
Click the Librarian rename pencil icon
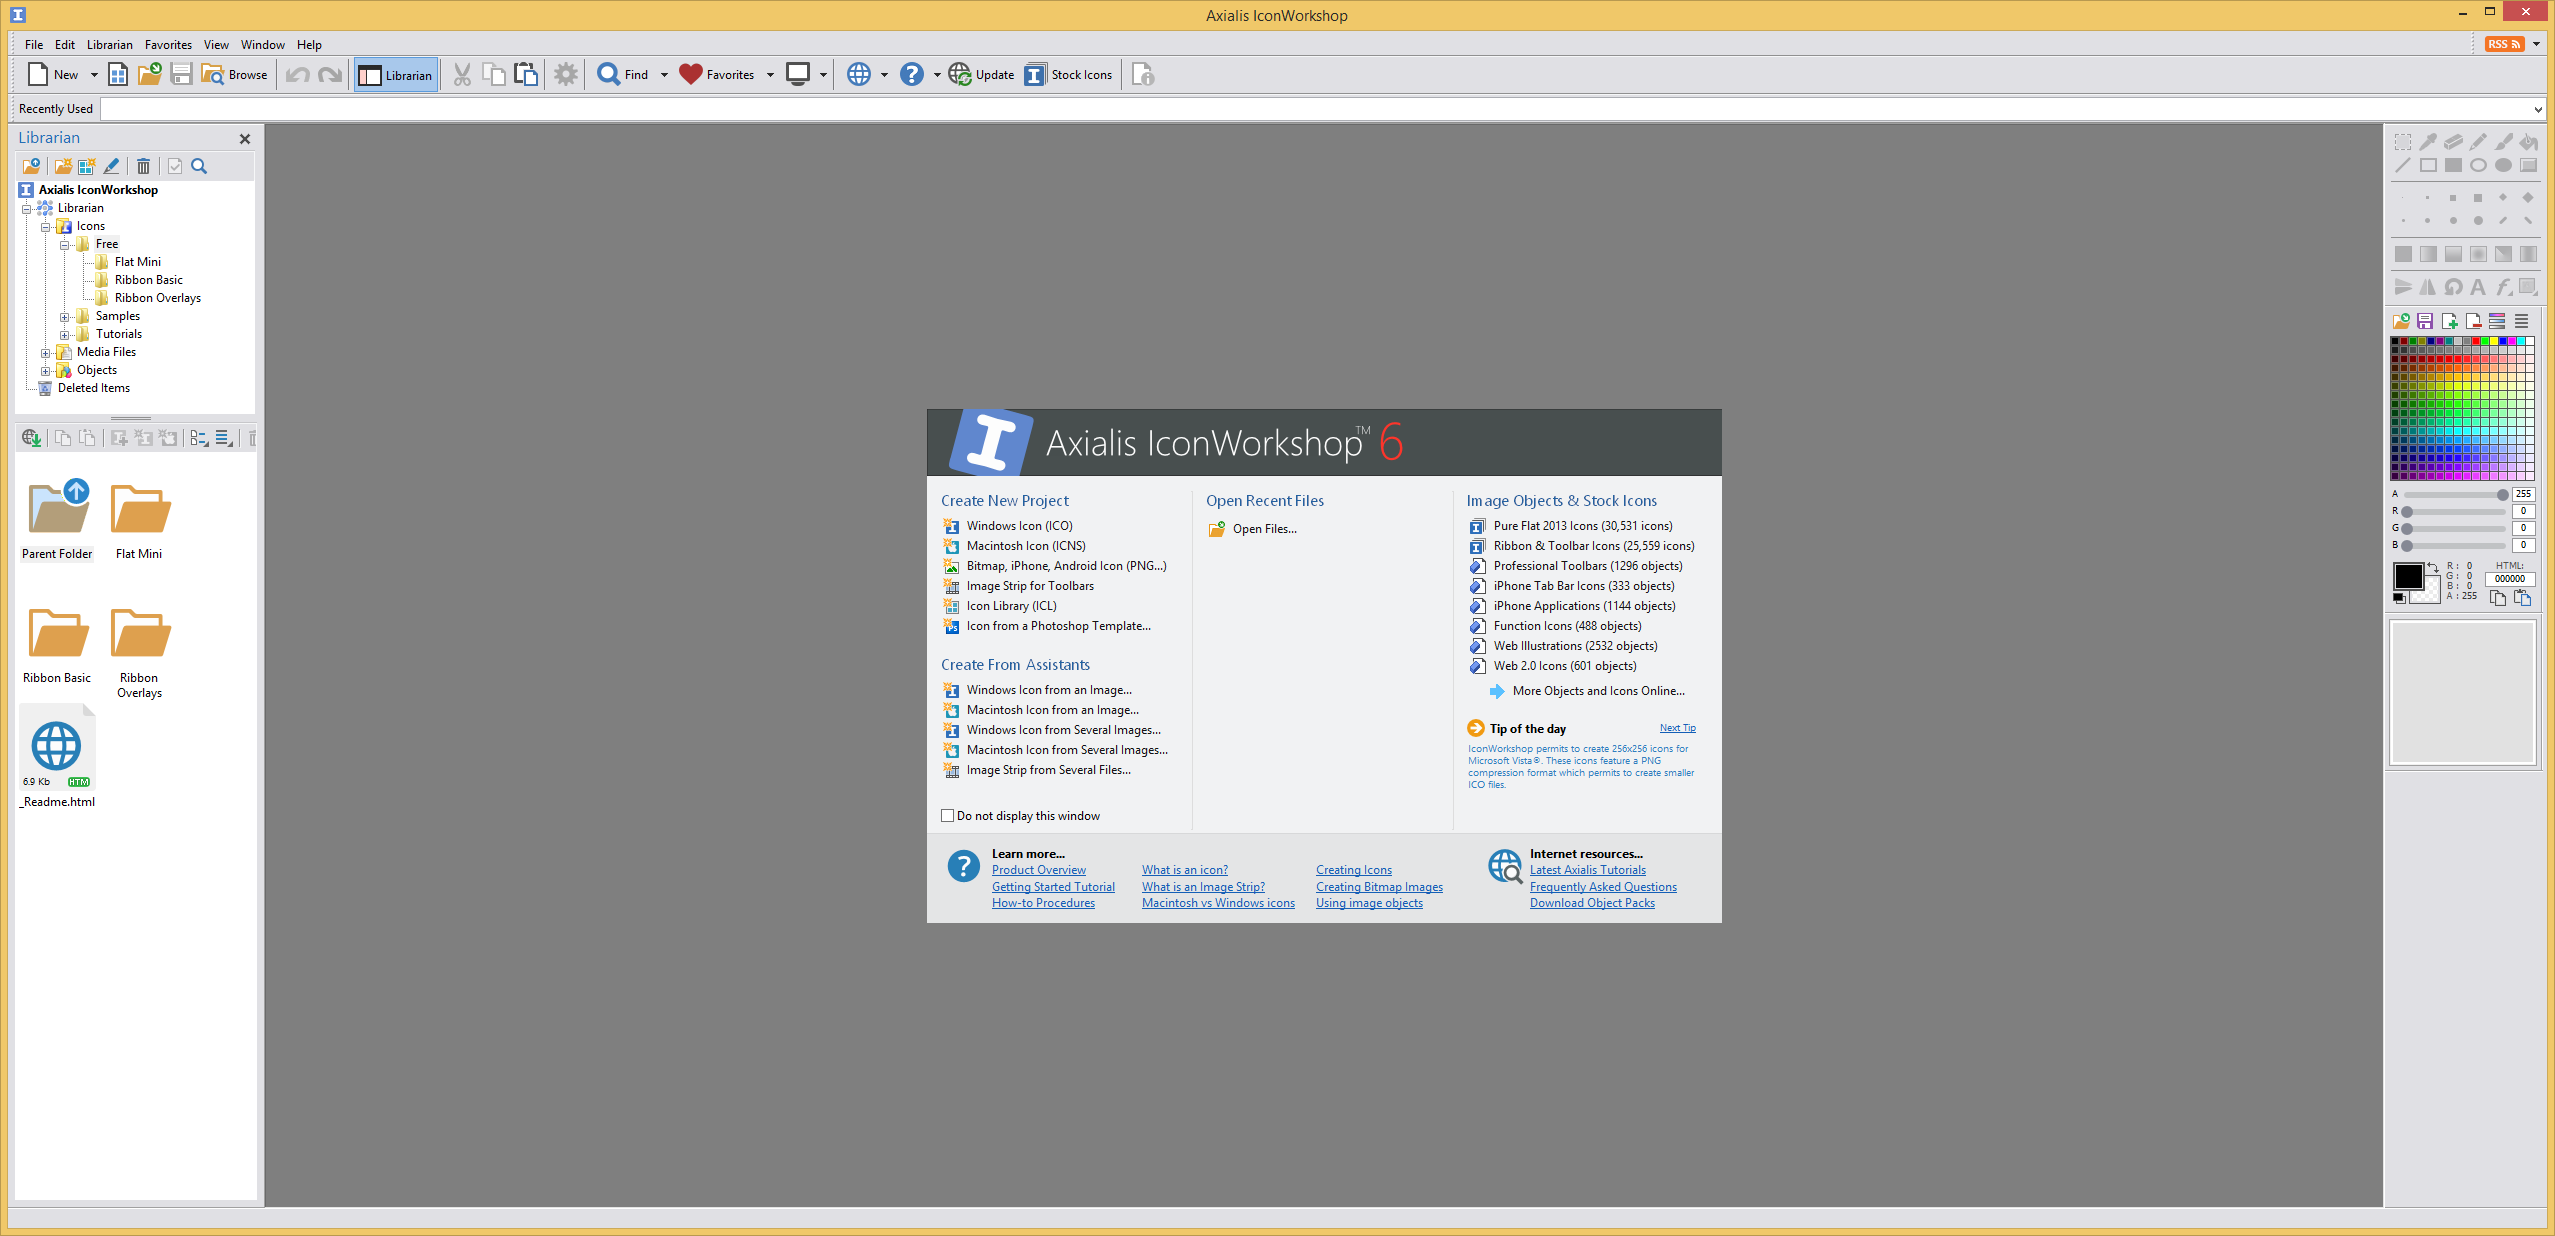click(112, 166)
